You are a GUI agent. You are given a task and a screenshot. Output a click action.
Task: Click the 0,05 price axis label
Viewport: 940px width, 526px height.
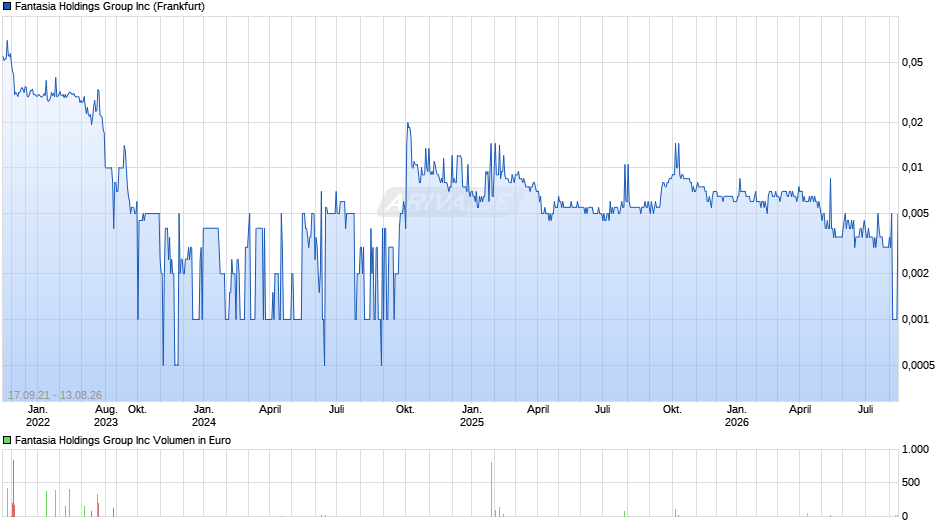click(x=912, y=62)
